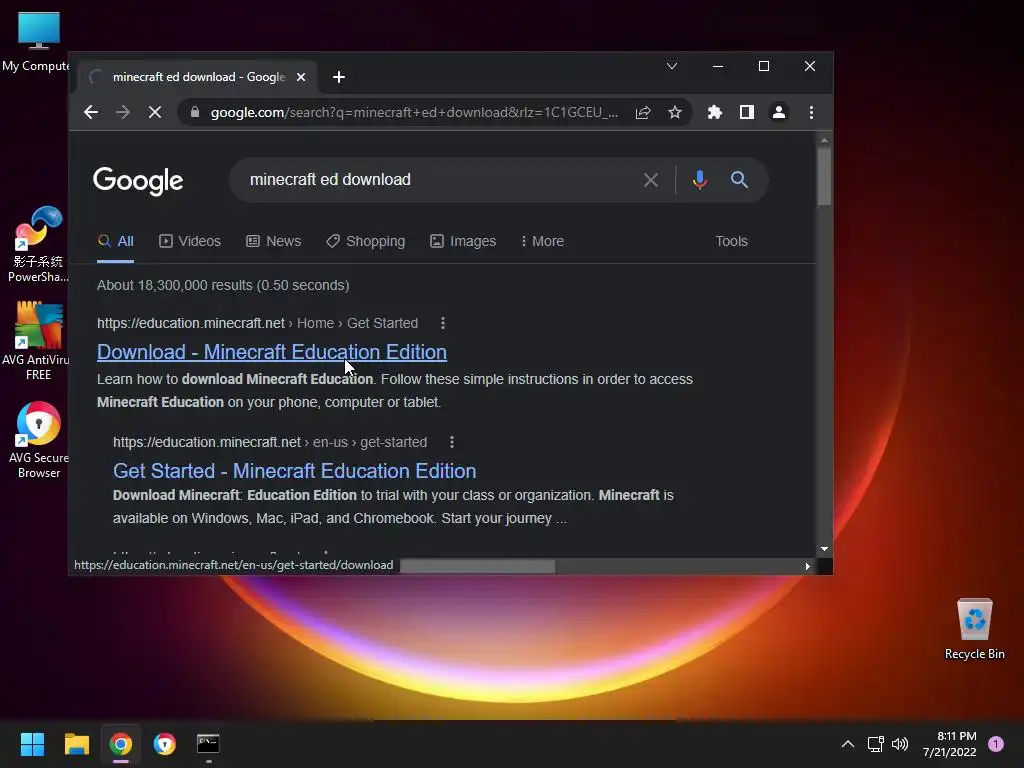Open the clock showing 8:11 PM
This screenshot has width=1024, height=768.
coord(950,744)
